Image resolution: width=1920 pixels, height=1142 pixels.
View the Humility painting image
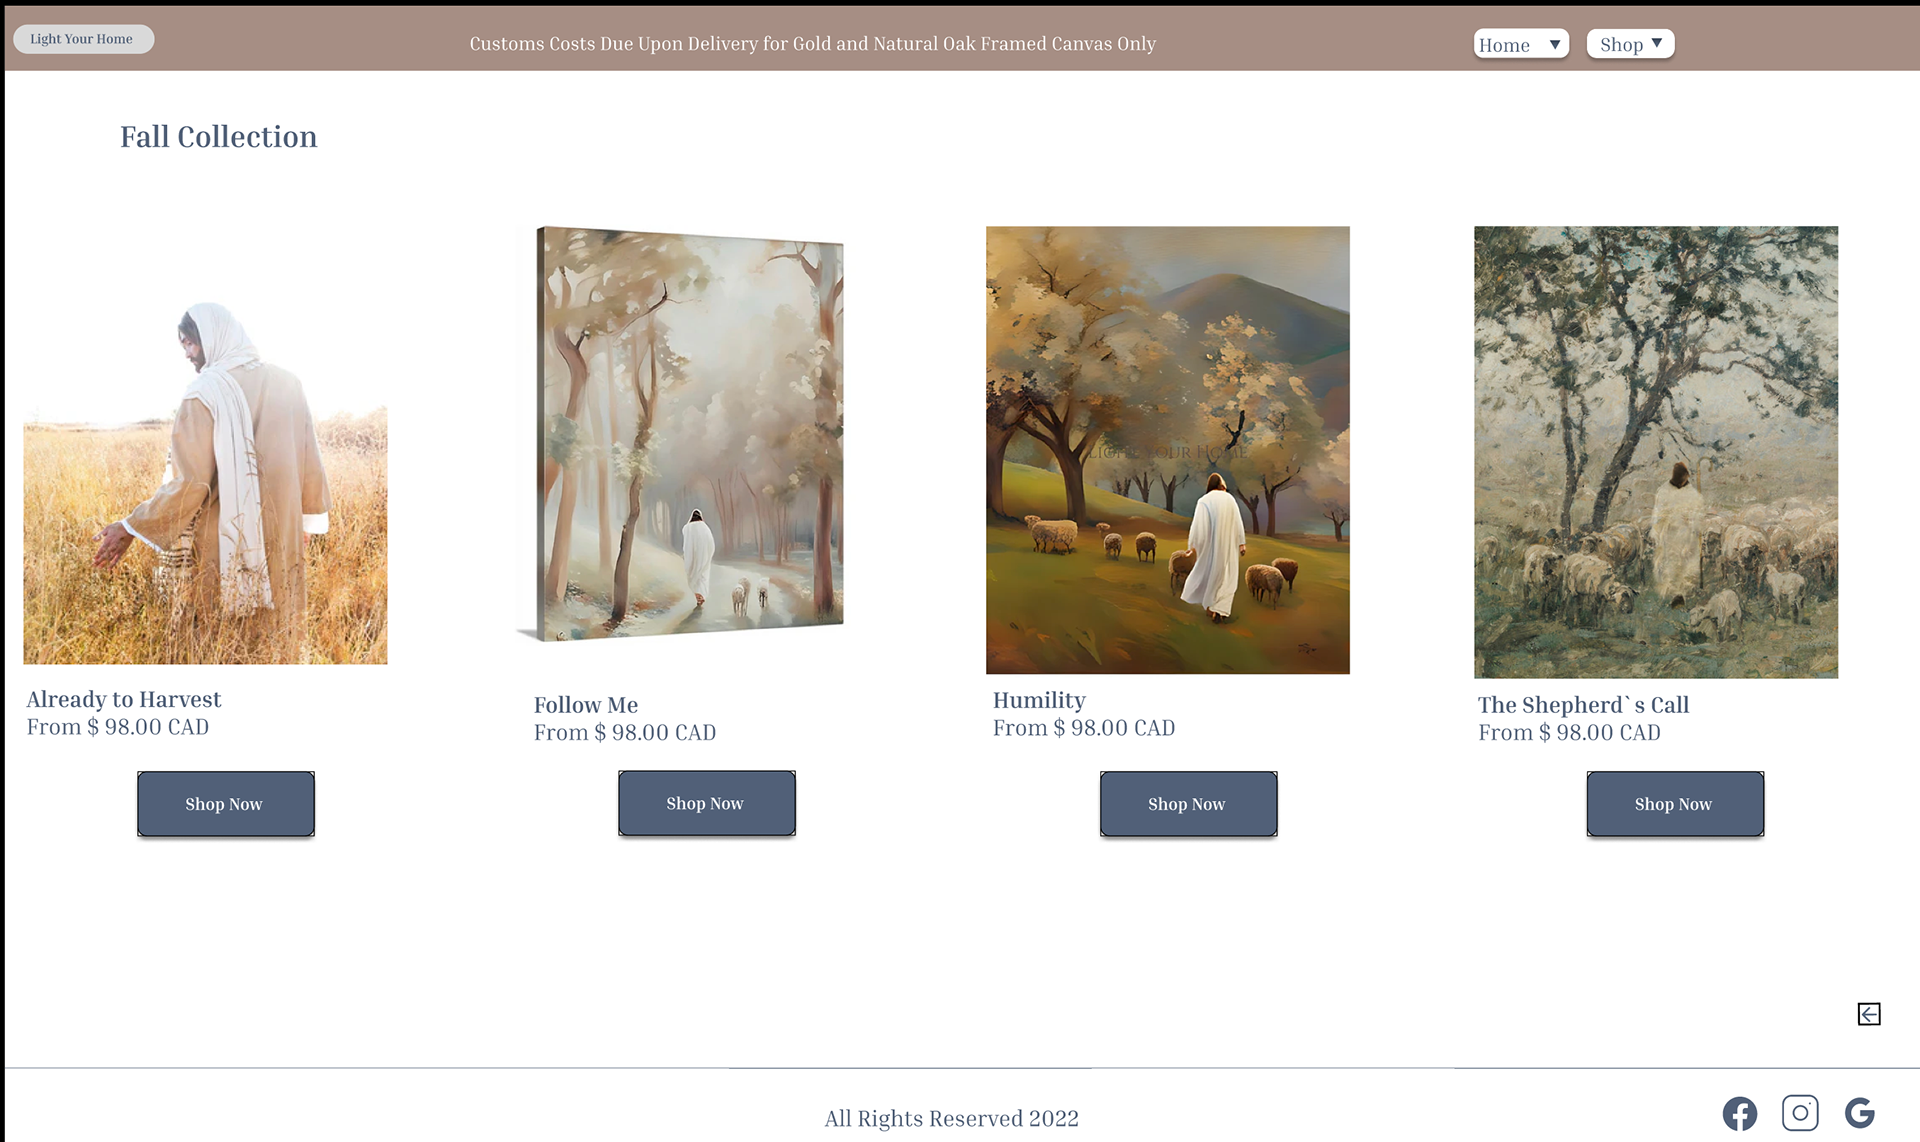click(x=1168, y=450)
